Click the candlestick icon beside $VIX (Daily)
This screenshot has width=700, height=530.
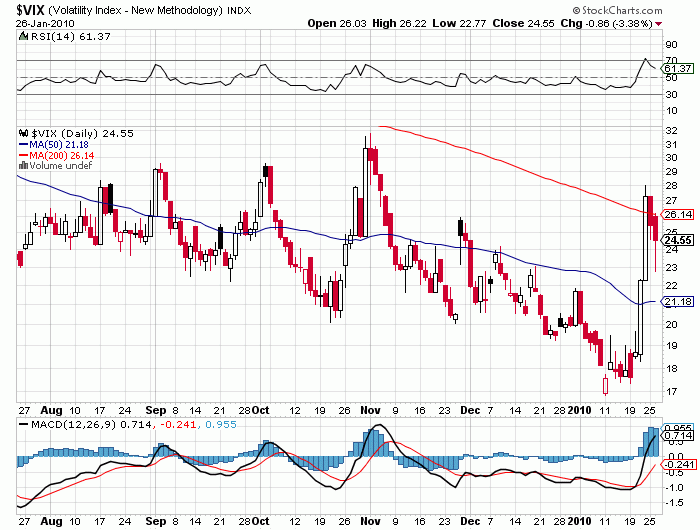(x=24, y=133)
